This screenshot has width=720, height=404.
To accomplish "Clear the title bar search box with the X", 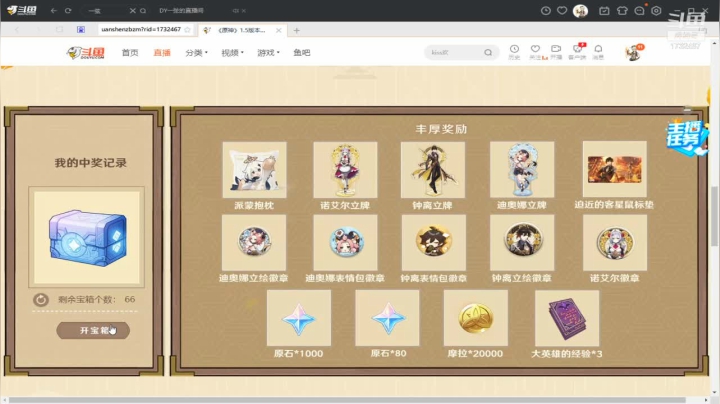I will point(132,11).
